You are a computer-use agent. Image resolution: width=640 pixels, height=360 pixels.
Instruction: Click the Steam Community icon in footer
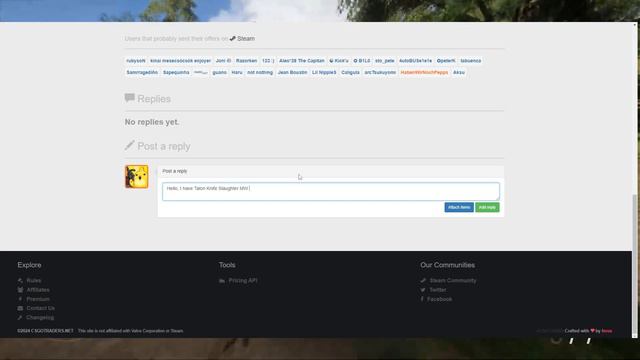tap(423, 280)
